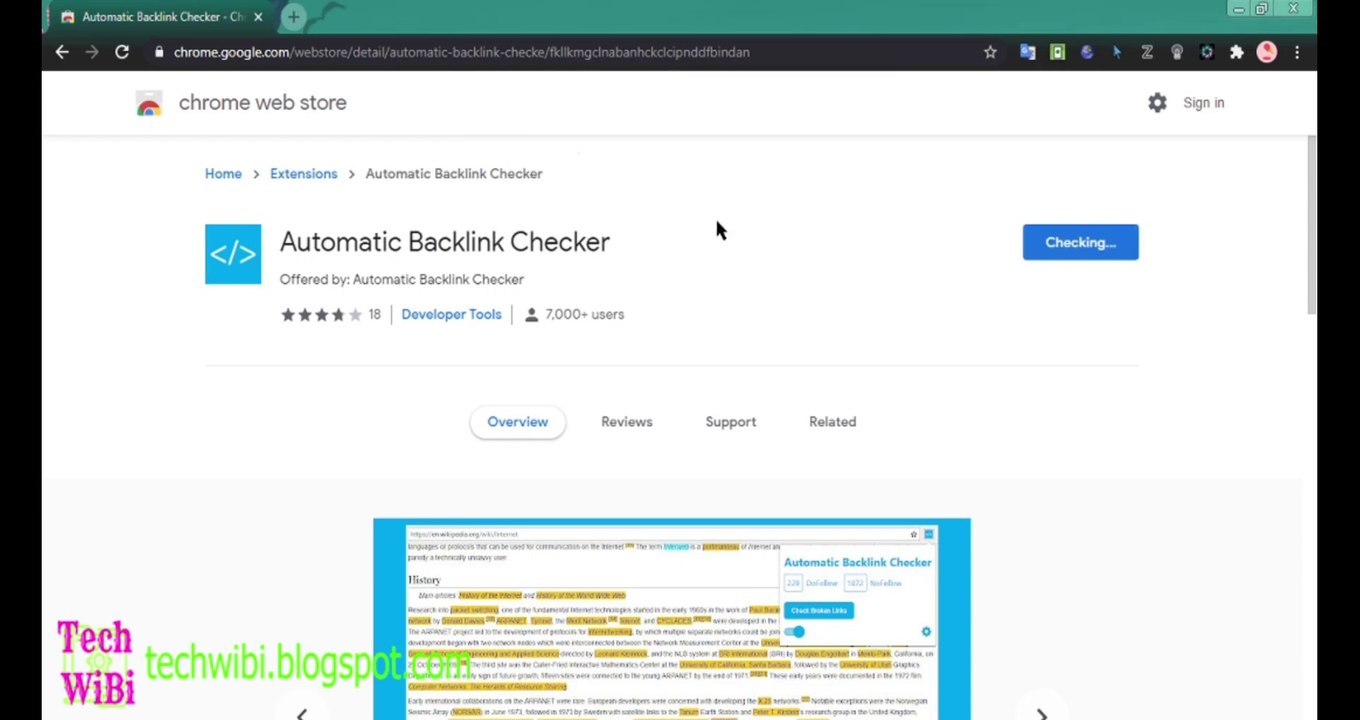View site information via the lock icon

[x=159, y=52]
